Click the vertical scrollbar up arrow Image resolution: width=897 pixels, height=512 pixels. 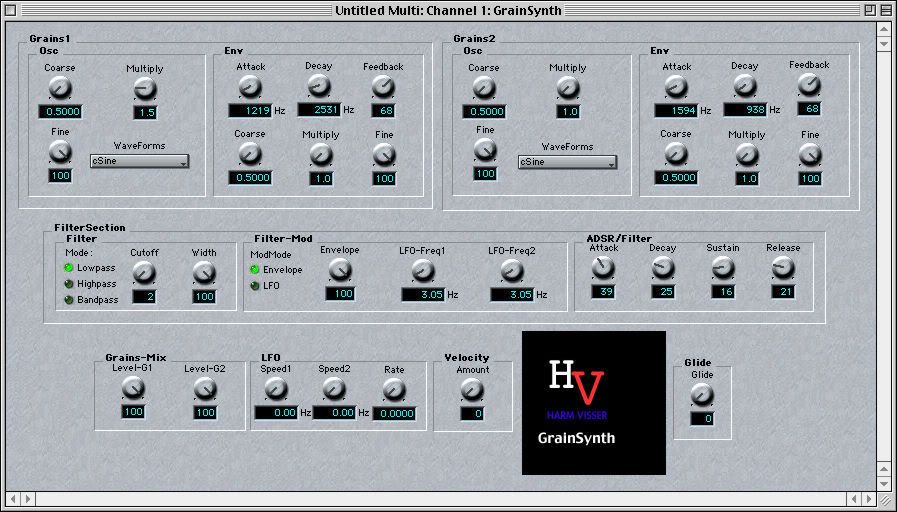[x=884, y=28]
